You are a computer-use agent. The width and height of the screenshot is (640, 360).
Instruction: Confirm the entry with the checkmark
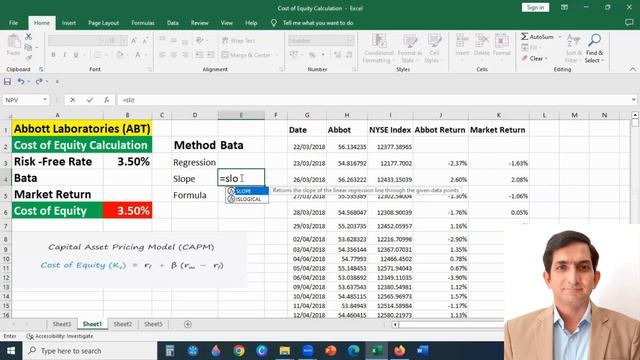click(89, 100)
